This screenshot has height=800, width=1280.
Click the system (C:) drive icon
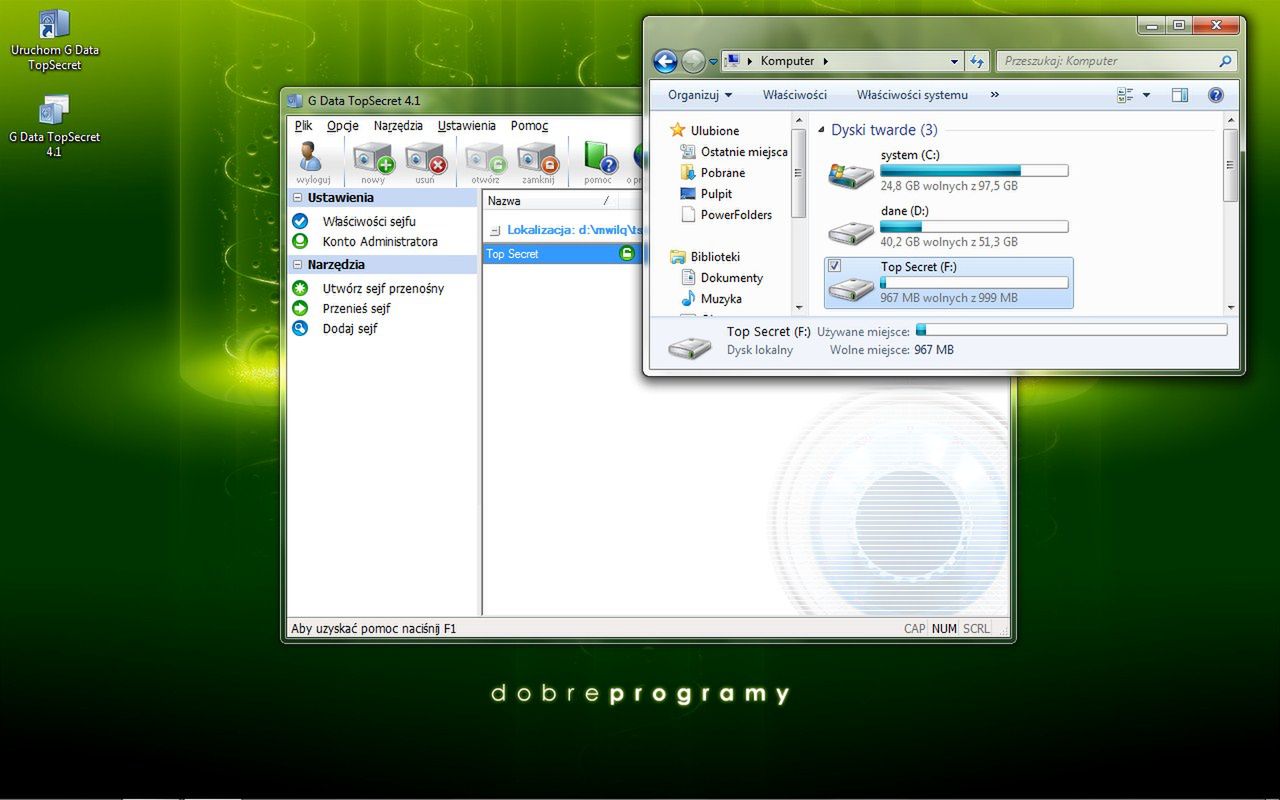point(851,175)
